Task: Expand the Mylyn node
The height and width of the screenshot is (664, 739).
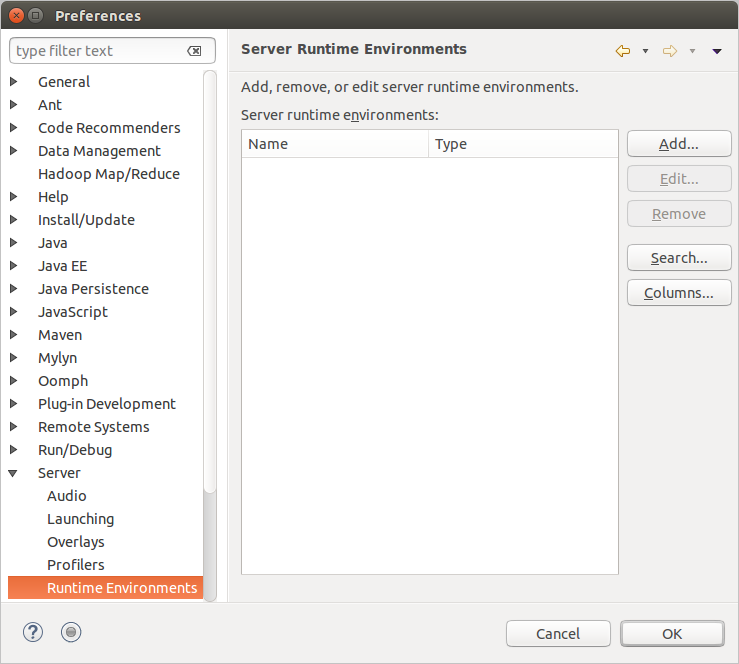Action: pyautogui.click(x=14, y=358)
